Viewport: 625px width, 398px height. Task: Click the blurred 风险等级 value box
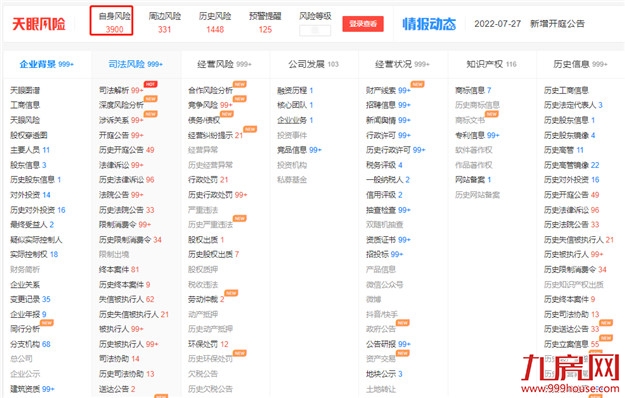315,30
